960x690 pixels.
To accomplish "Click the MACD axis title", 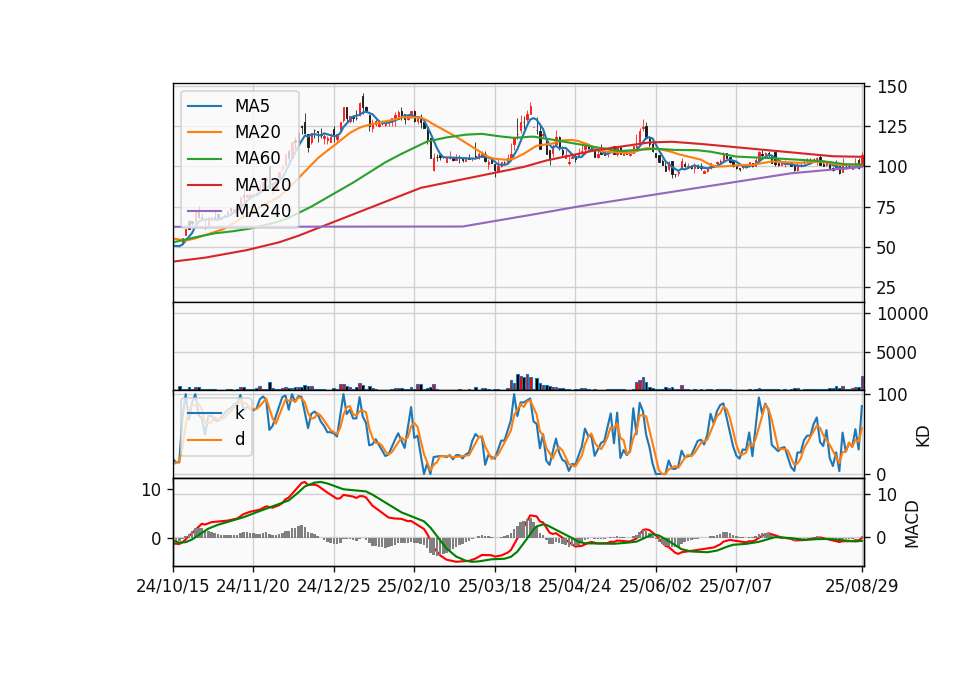I will click(912, 524).
